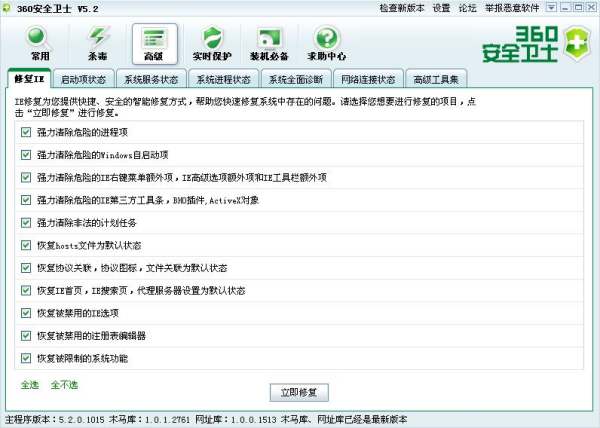Switch to the 网络连接状态 tab

(368, 79)
